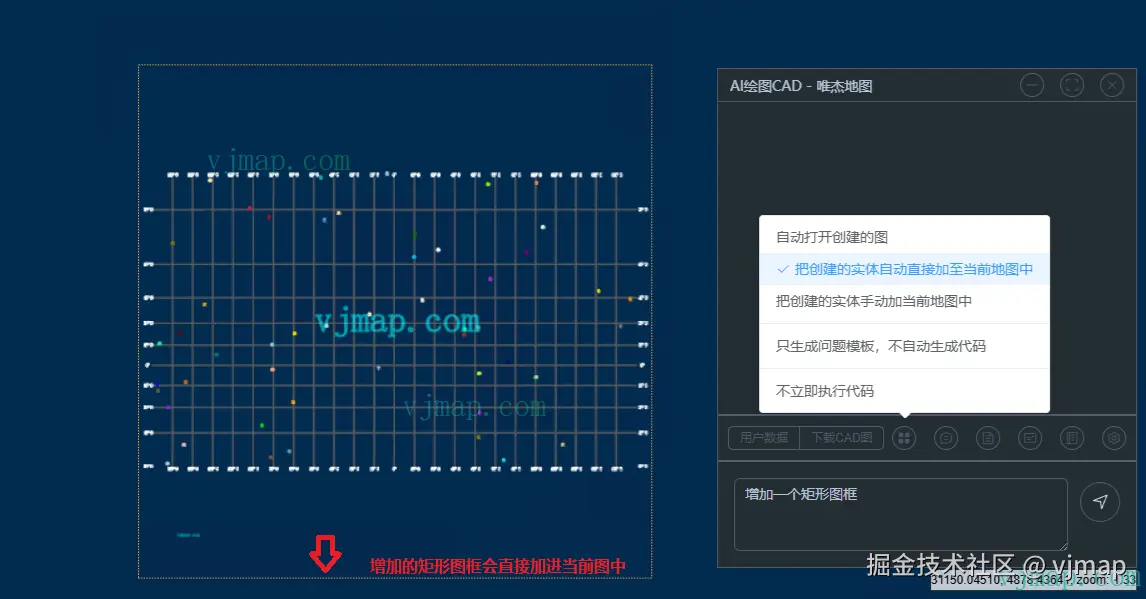
Task: Click the 下载CAD图 button
Action: point(841,438)
